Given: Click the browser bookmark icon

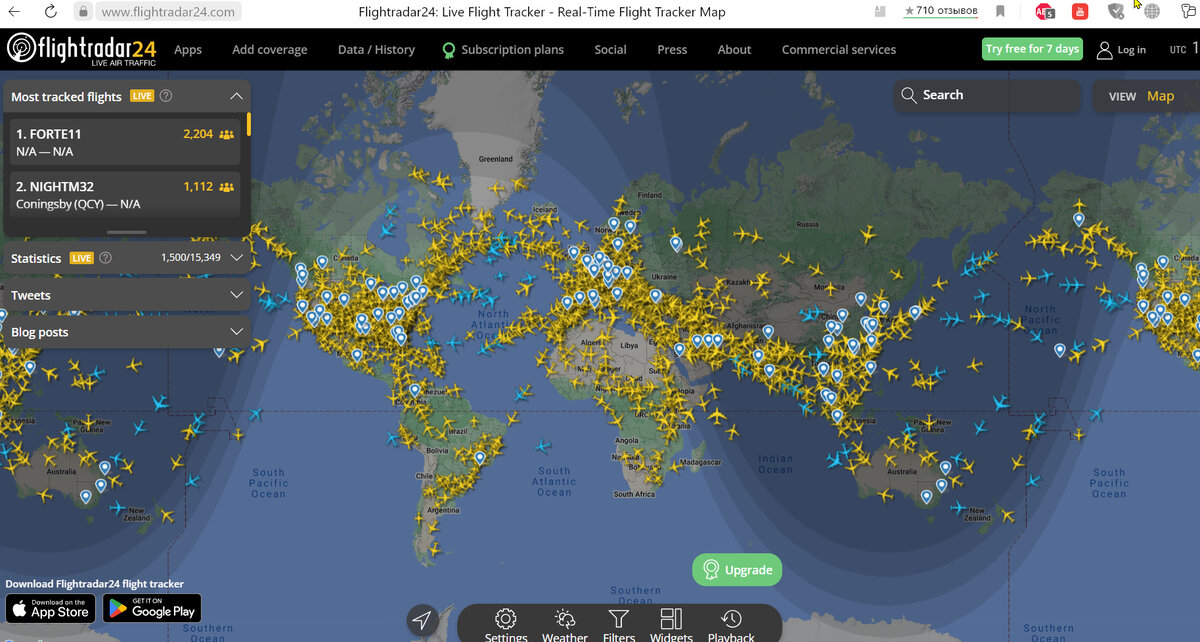Looking at the screenshot, I should click(x=1000, y=12).
